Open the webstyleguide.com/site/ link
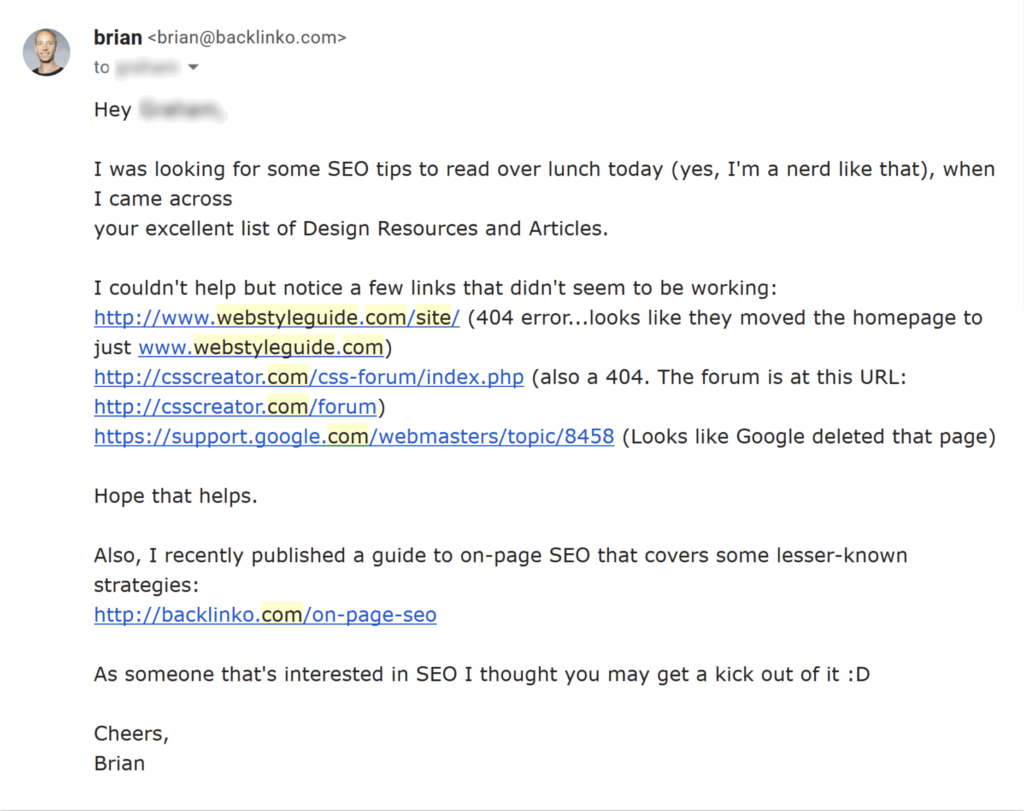 coord(277,318)
